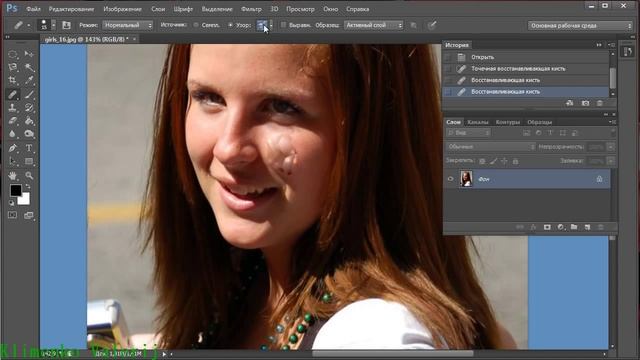The width and height of the screenshot is (640, 360).
Task: Open the workspace switcher dropdown
Action: [580, 26]
